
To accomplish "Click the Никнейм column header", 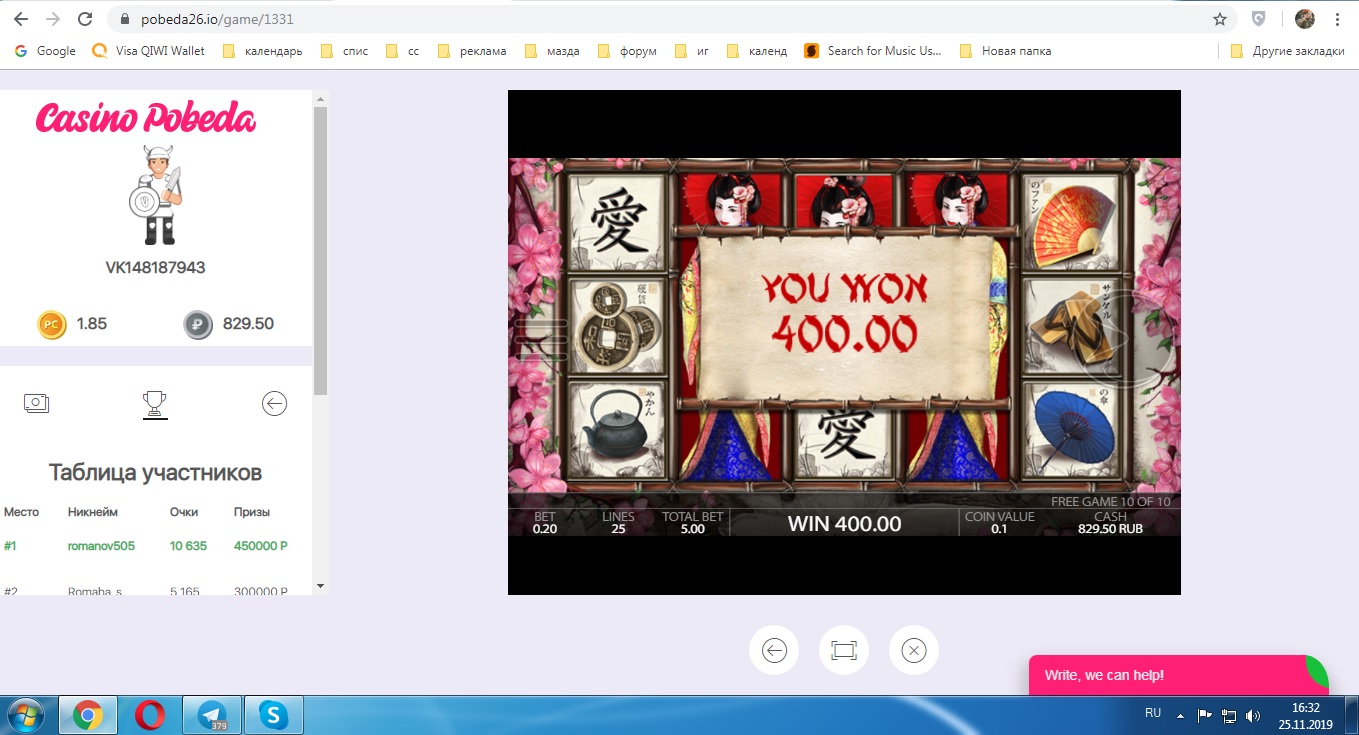I will click(x=93, y=512).
